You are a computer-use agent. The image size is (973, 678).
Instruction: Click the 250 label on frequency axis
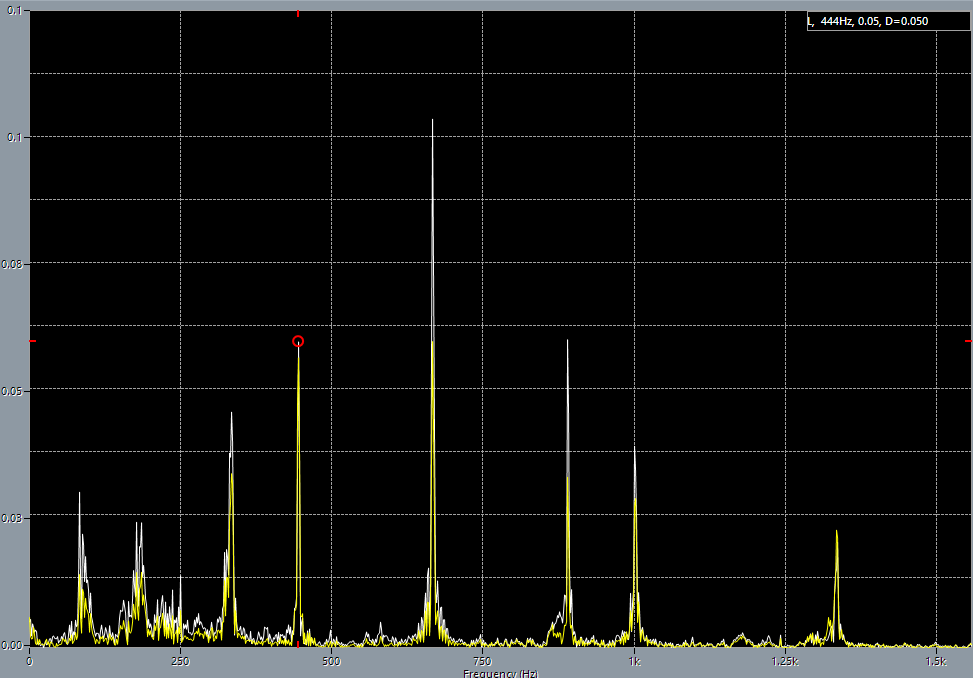[180, 662]
